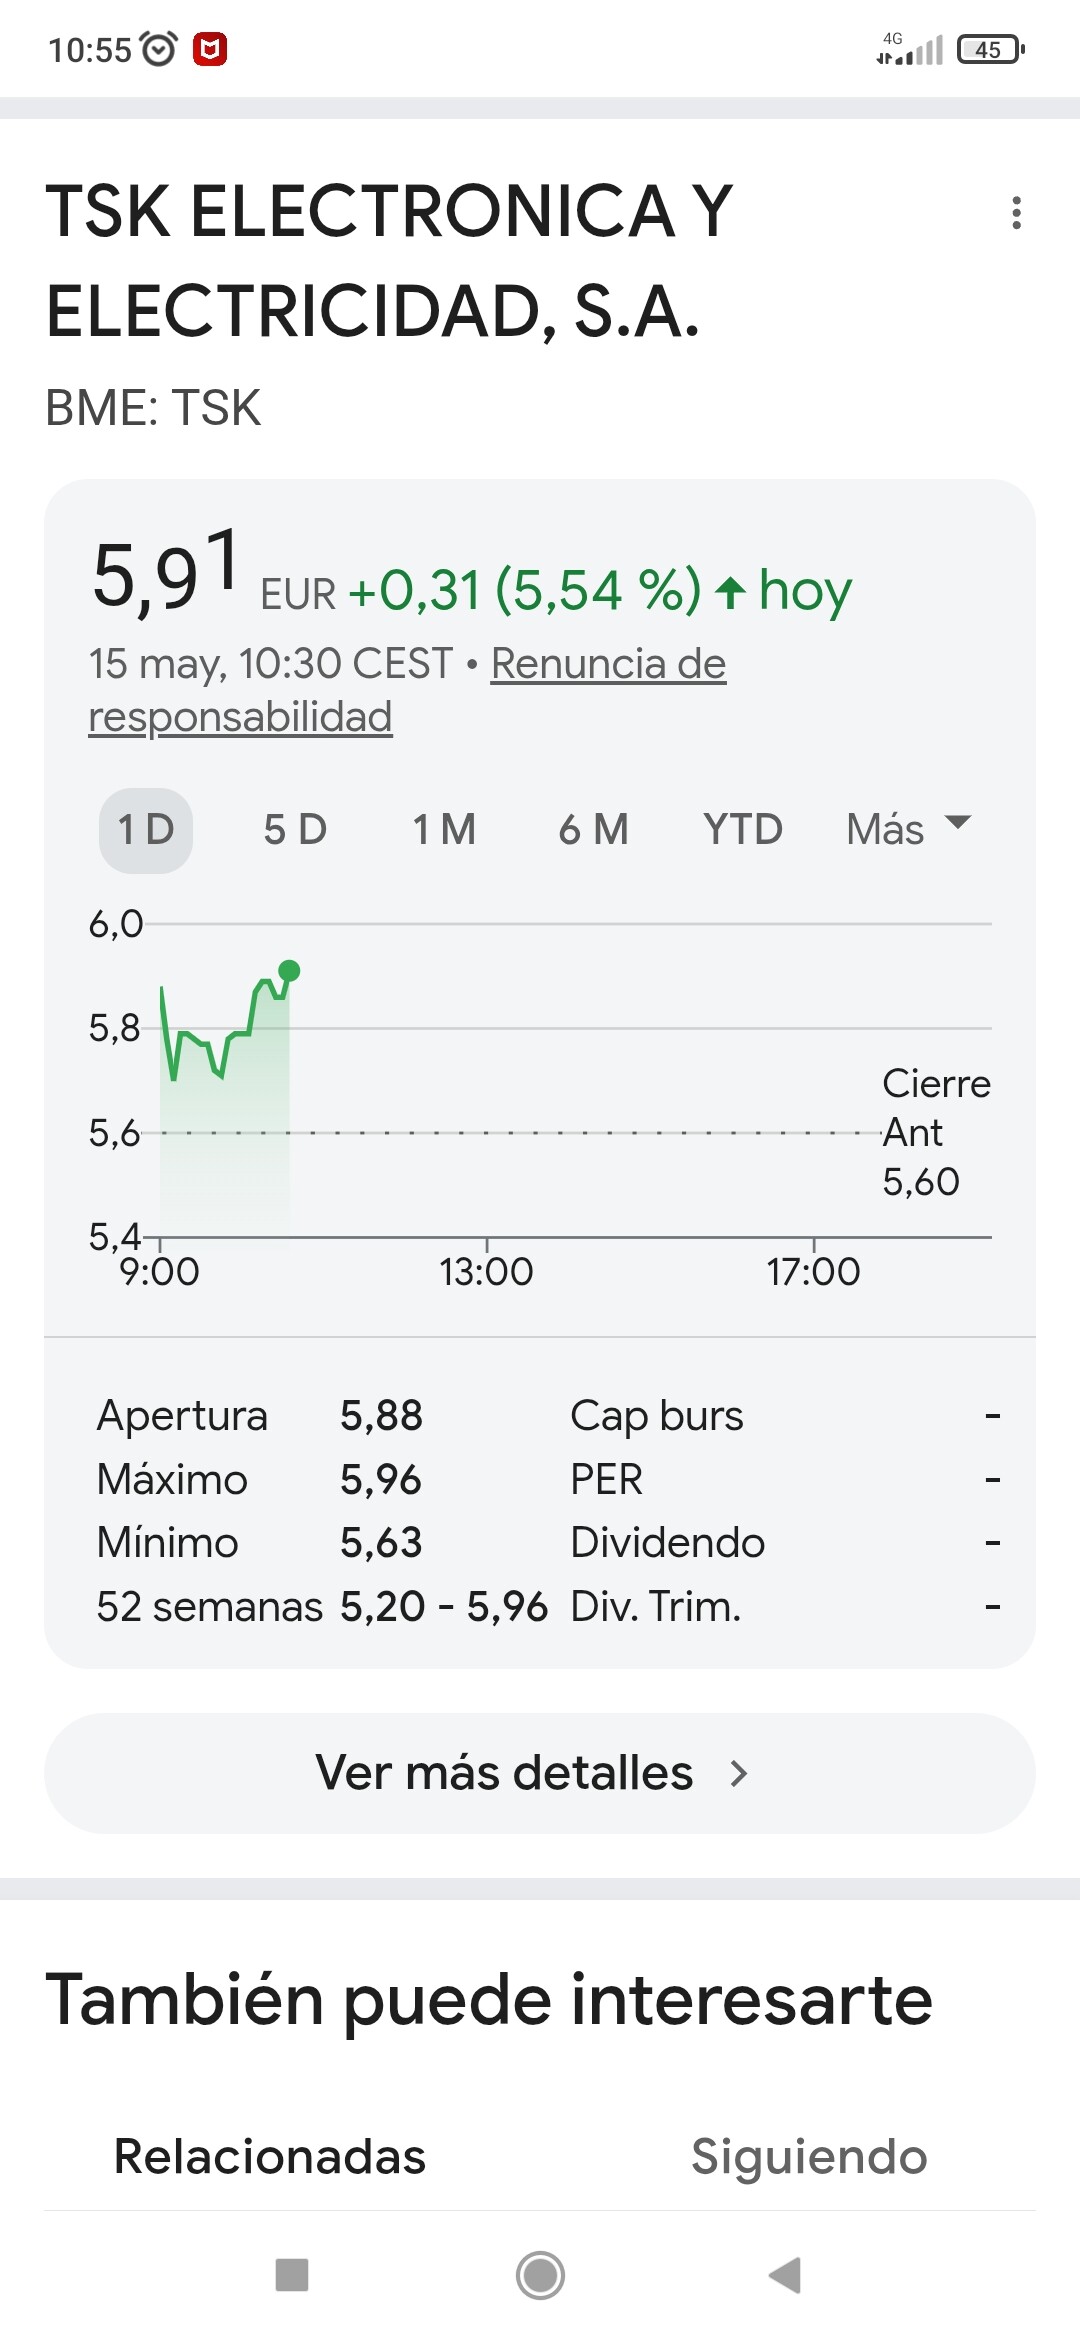Select the 1 D chart range
Screen dimensions: 1080x2340
point(146,830)
